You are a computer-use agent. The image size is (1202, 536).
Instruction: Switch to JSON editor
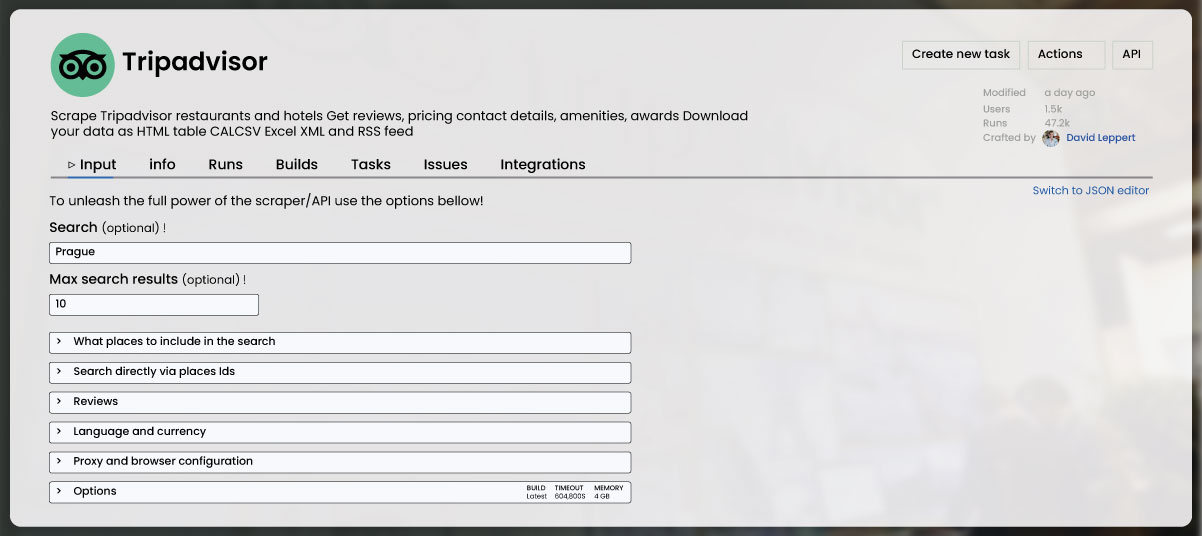1091,191
